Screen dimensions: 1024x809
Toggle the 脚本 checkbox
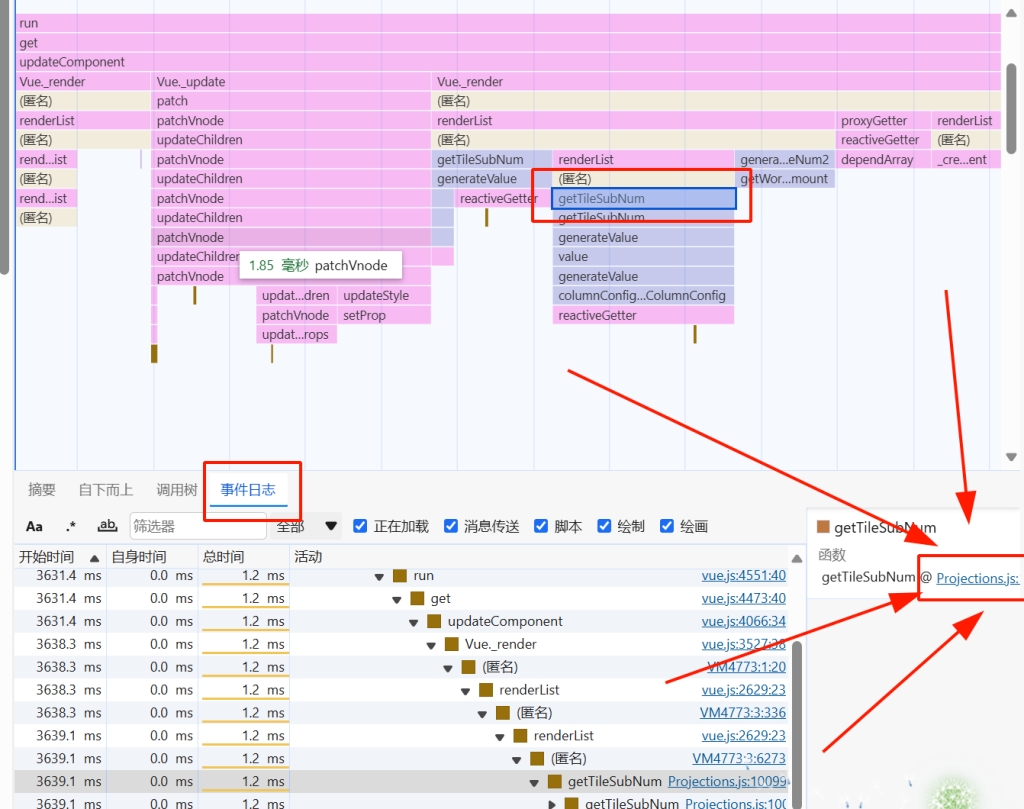click(541, 526)
